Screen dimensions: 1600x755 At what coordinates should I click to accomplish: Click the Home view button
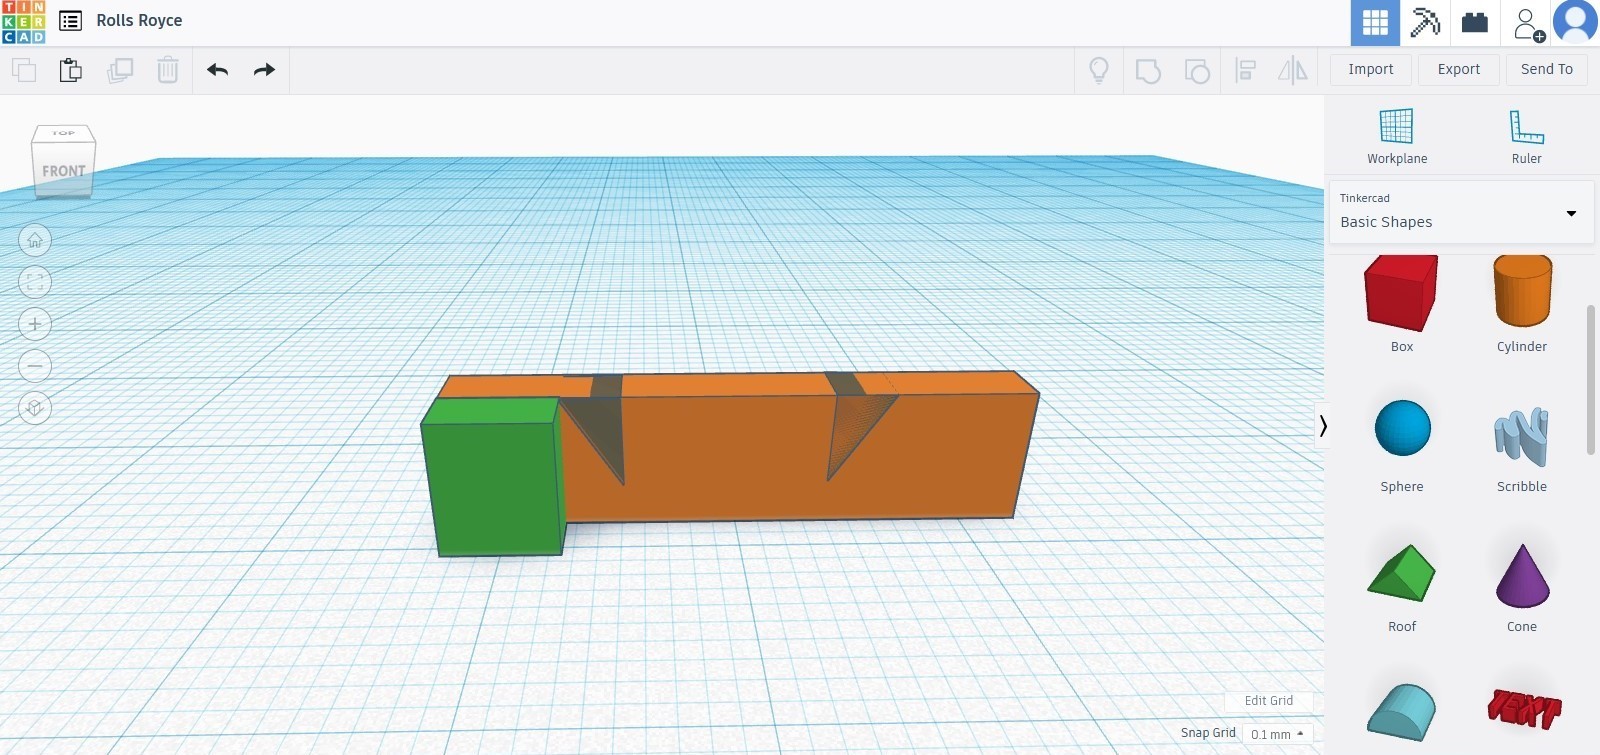coord(35,240)
